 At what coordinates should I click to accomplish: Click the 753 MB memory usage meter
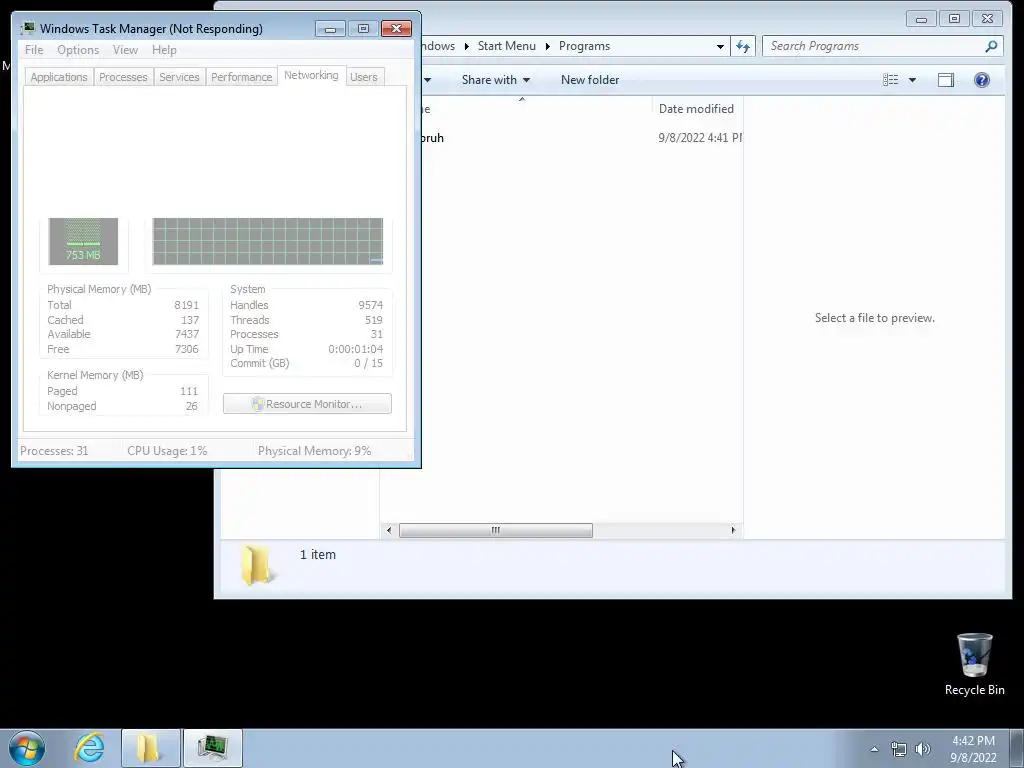[83, 242]
